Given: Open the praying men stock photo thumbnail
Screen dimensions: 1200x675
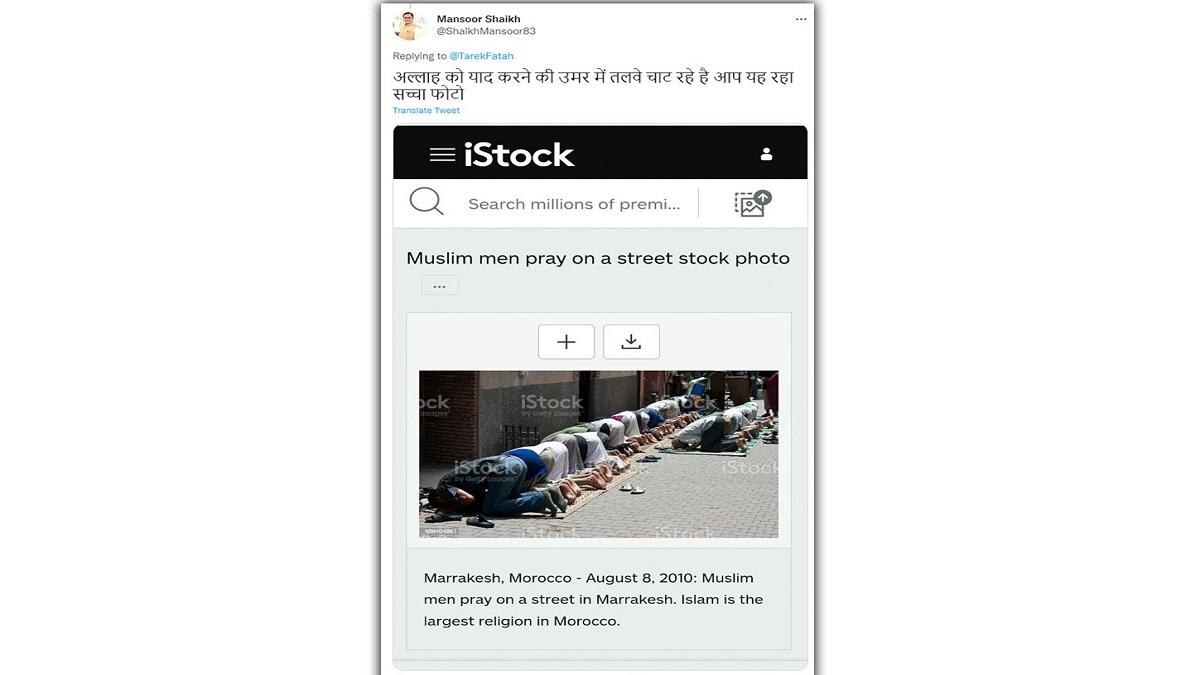Looking at the screenshot, I should (x=599, y=454).
